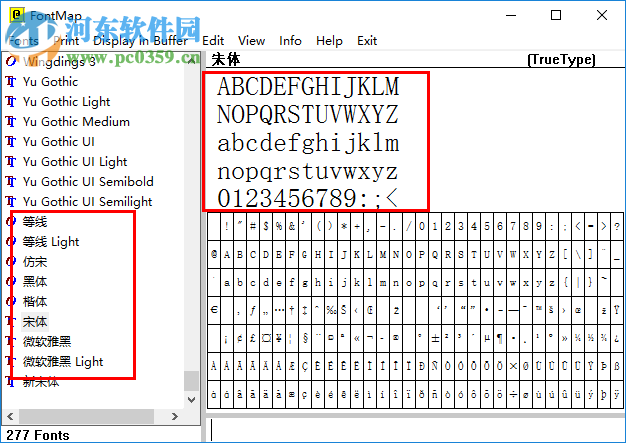This screenshot has height=443, width=626.
Task: Click the font list horizontal scrollbar thumb
Action: [x=86, y=416]
